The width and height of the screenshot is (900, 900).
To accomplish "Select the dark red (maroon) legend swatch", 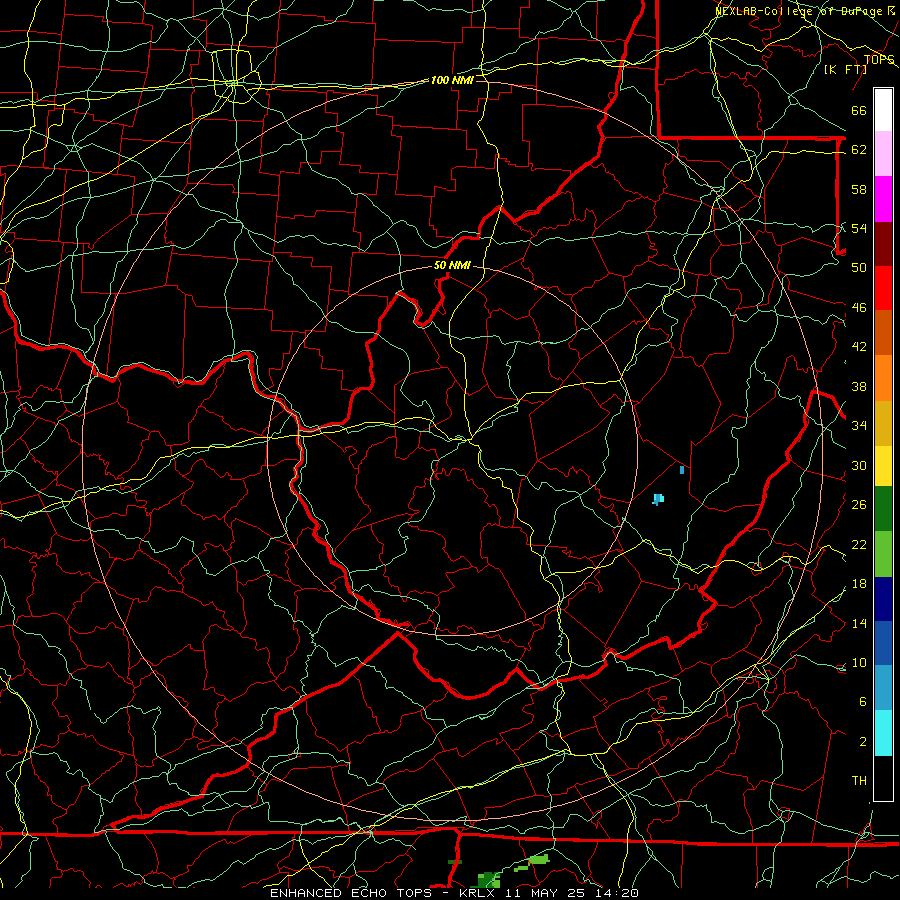I will [883, 244].
